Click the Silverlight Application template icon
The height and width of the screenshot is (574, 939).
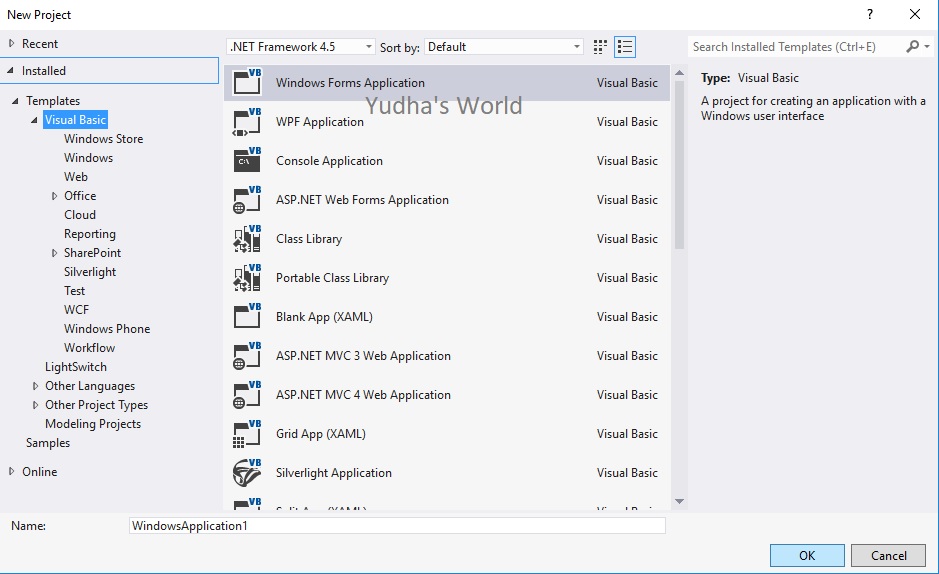pos(247,472)
